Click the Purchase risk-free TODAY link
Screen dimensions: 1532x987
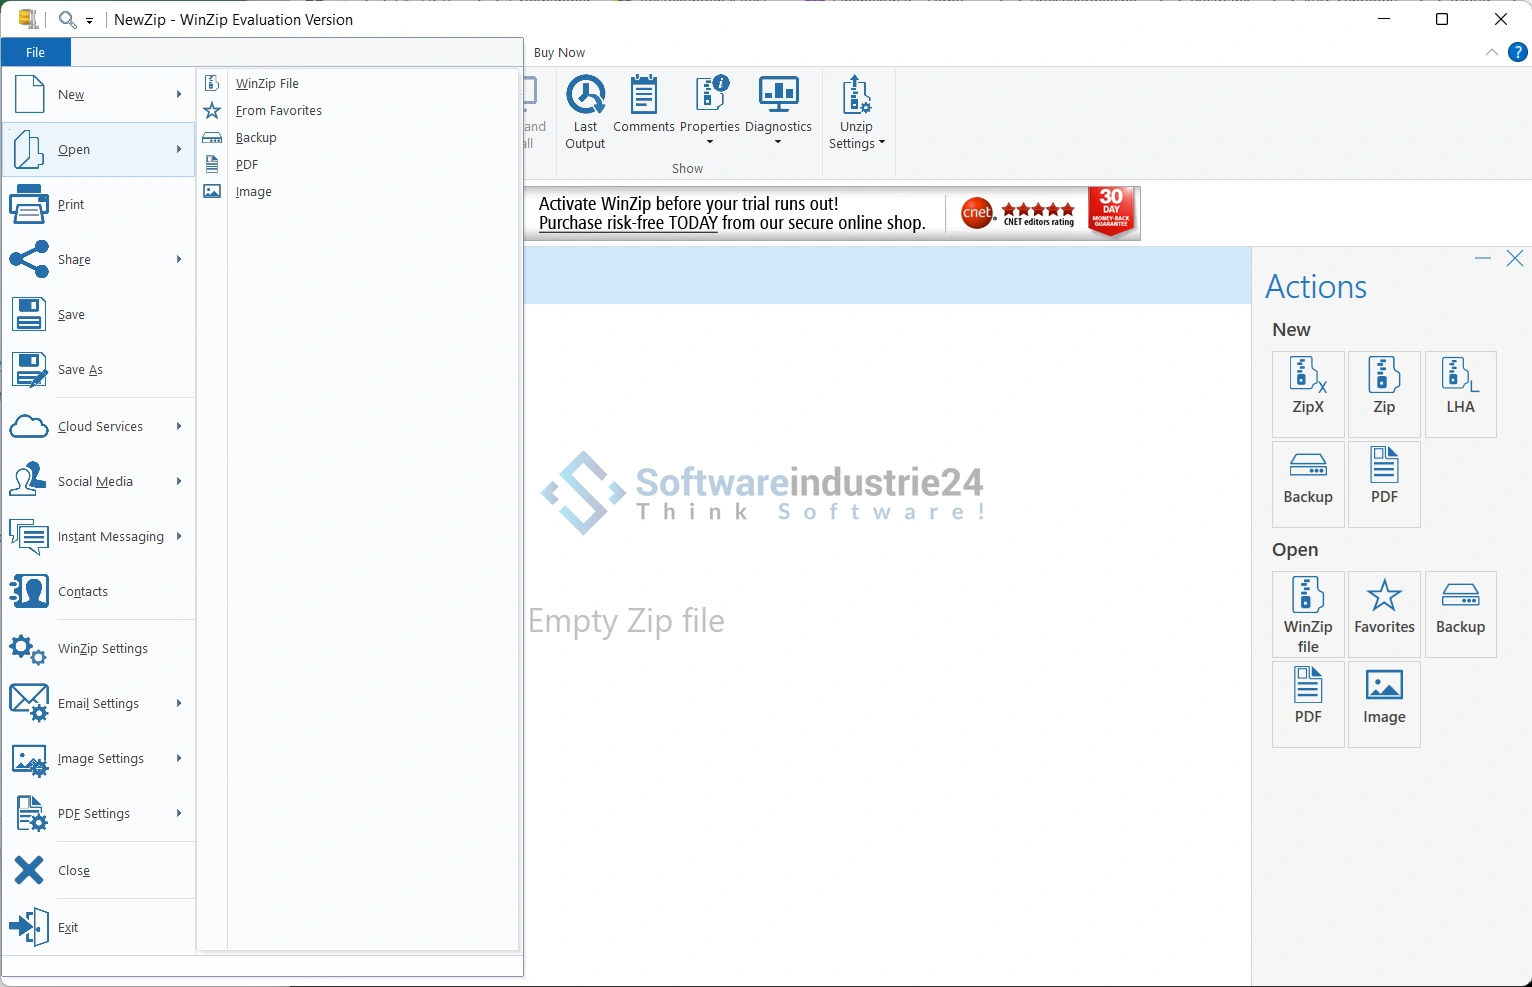(x=628, y=224)
